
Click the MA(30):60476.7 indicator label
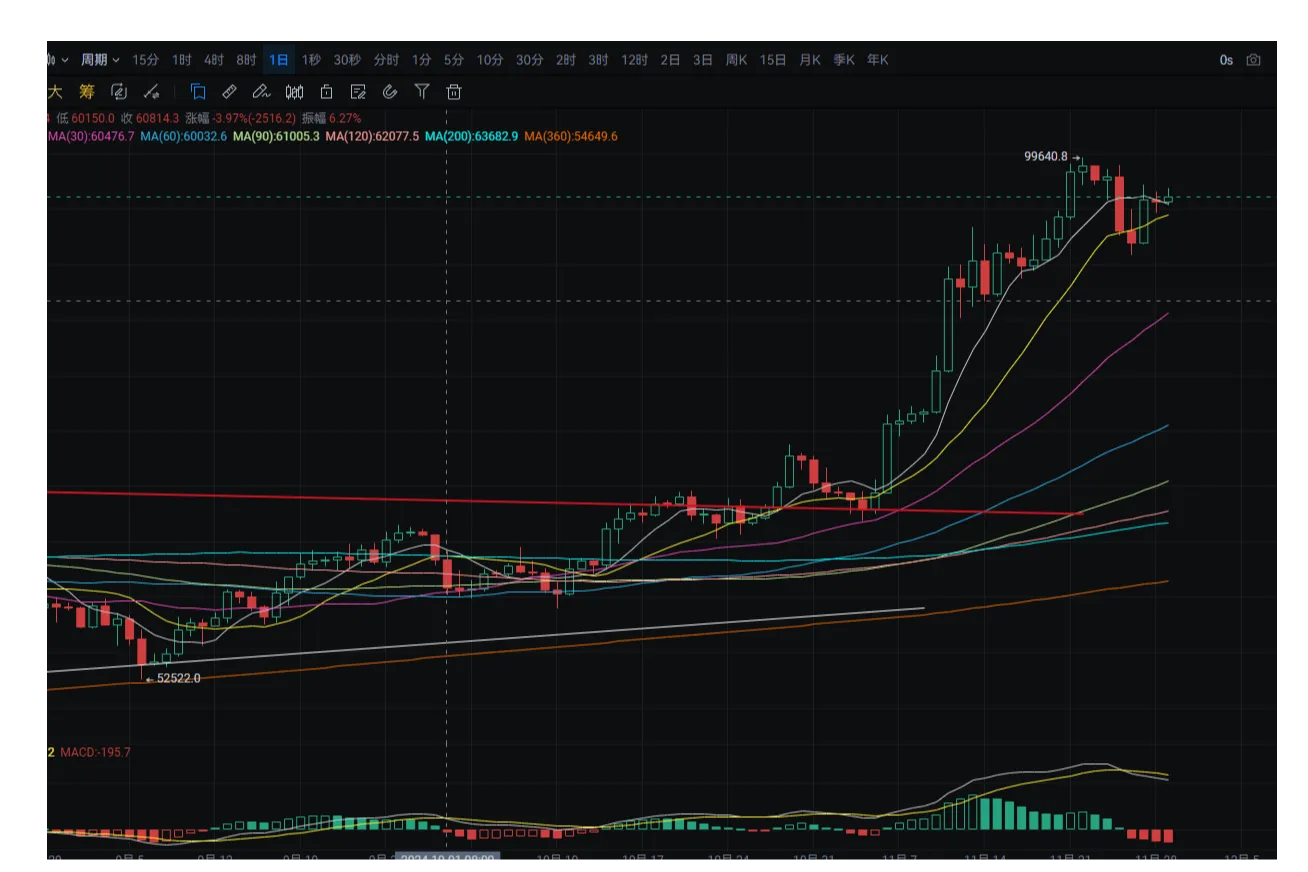[91, 136]
